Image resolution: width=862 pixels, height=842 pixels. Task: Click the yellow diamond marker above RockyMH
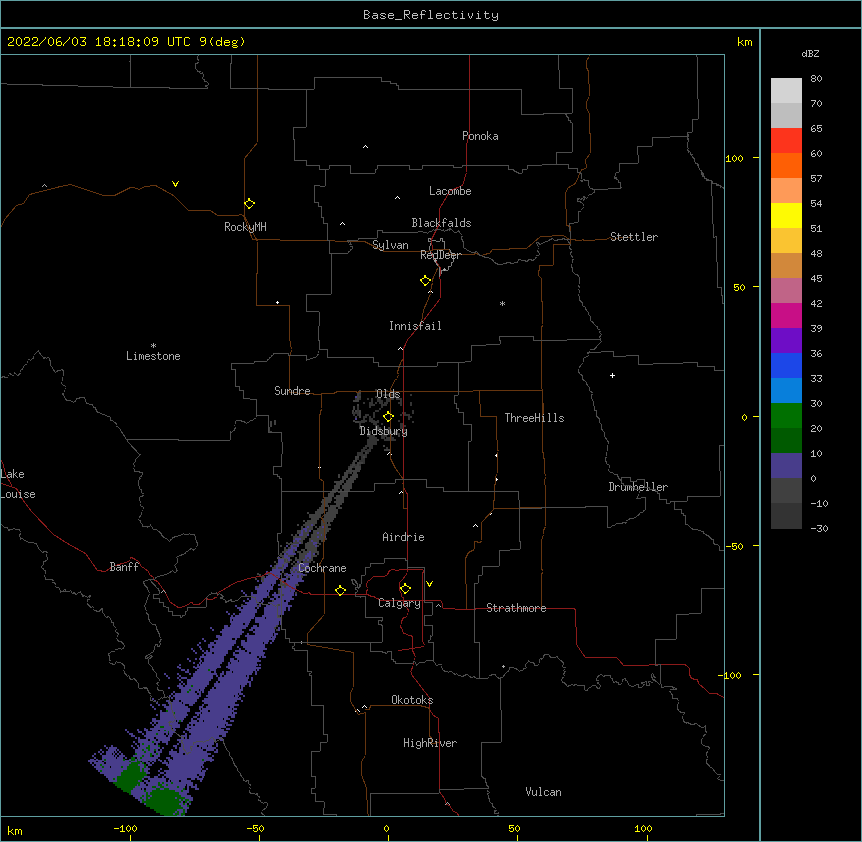(249, 204)
